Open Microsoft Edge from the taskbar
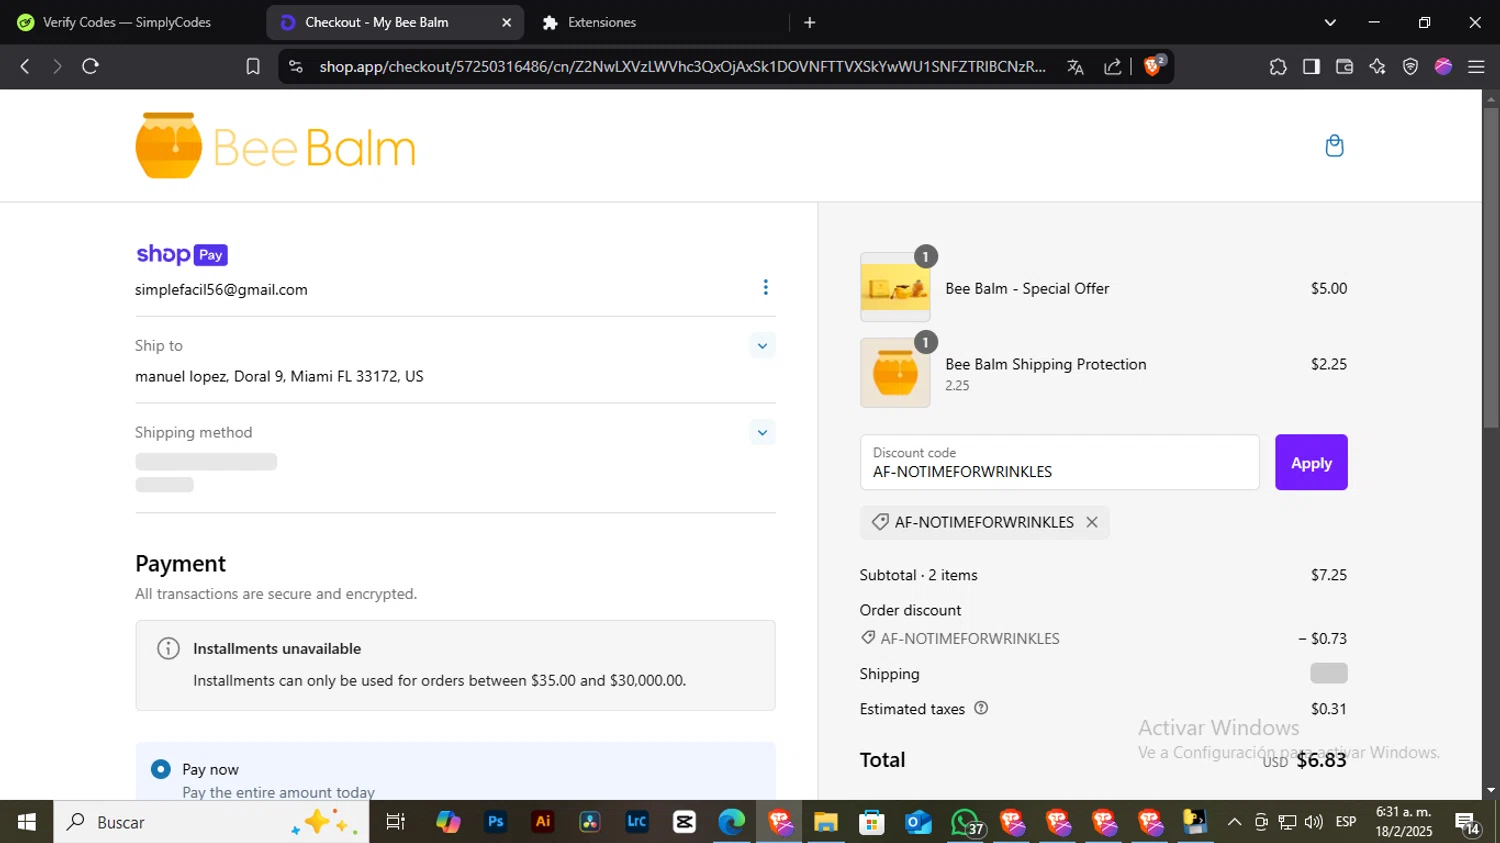 click(x=731, y=822)
